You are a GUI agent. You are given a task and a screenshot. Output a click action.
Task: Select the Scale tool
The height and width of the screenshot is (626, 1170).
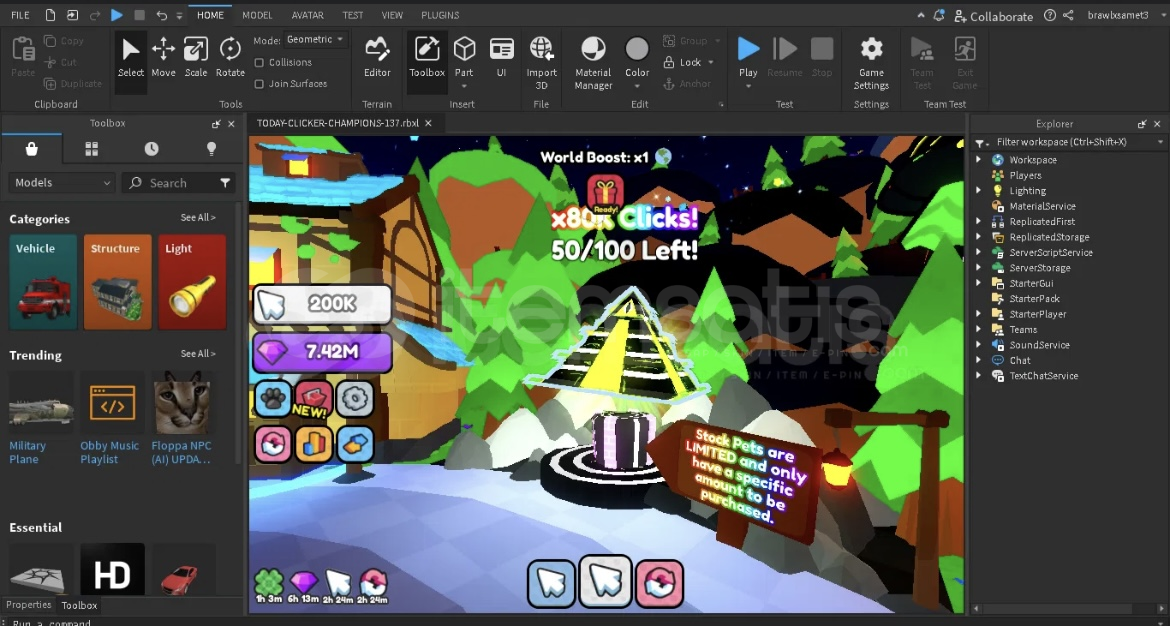coord(196,57)
